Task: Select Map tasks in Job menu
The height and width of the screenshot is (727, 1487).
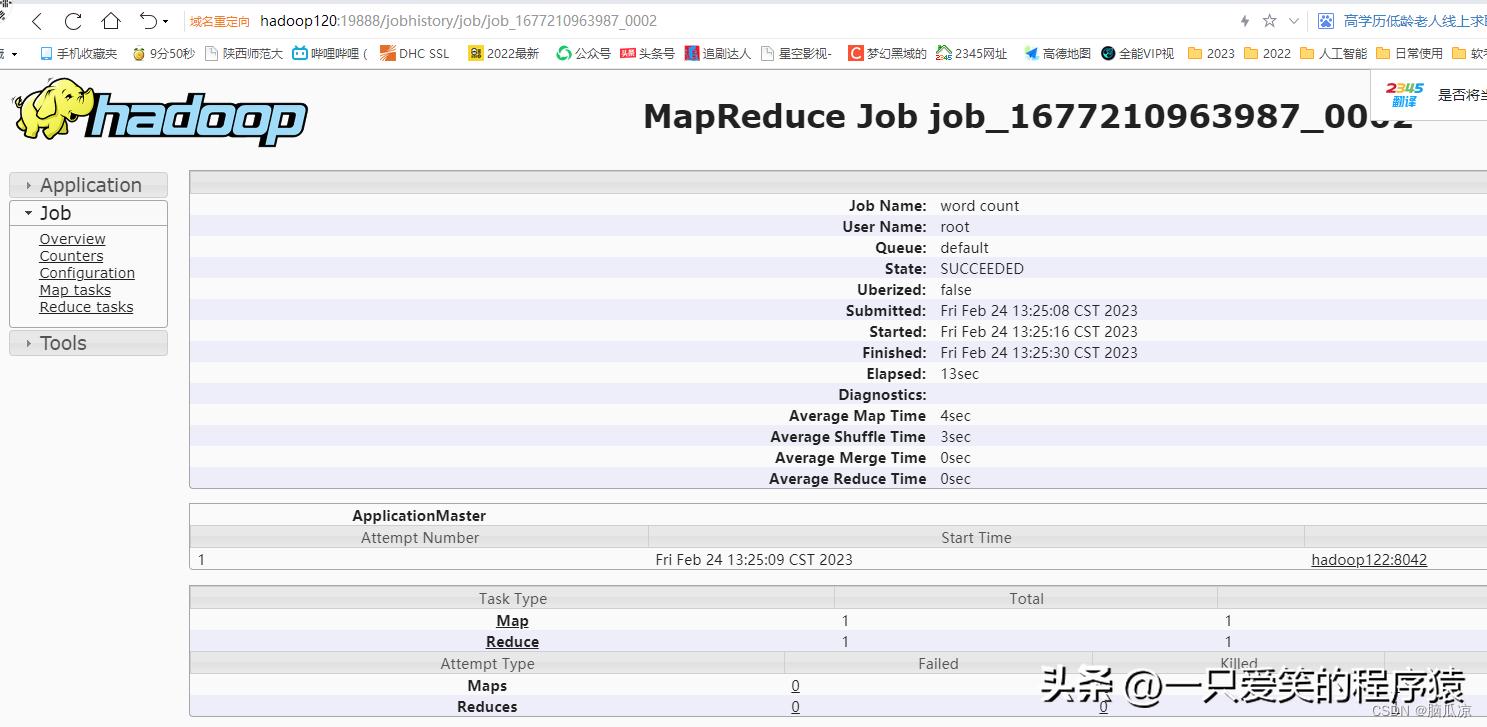Action: coord(75,290)
